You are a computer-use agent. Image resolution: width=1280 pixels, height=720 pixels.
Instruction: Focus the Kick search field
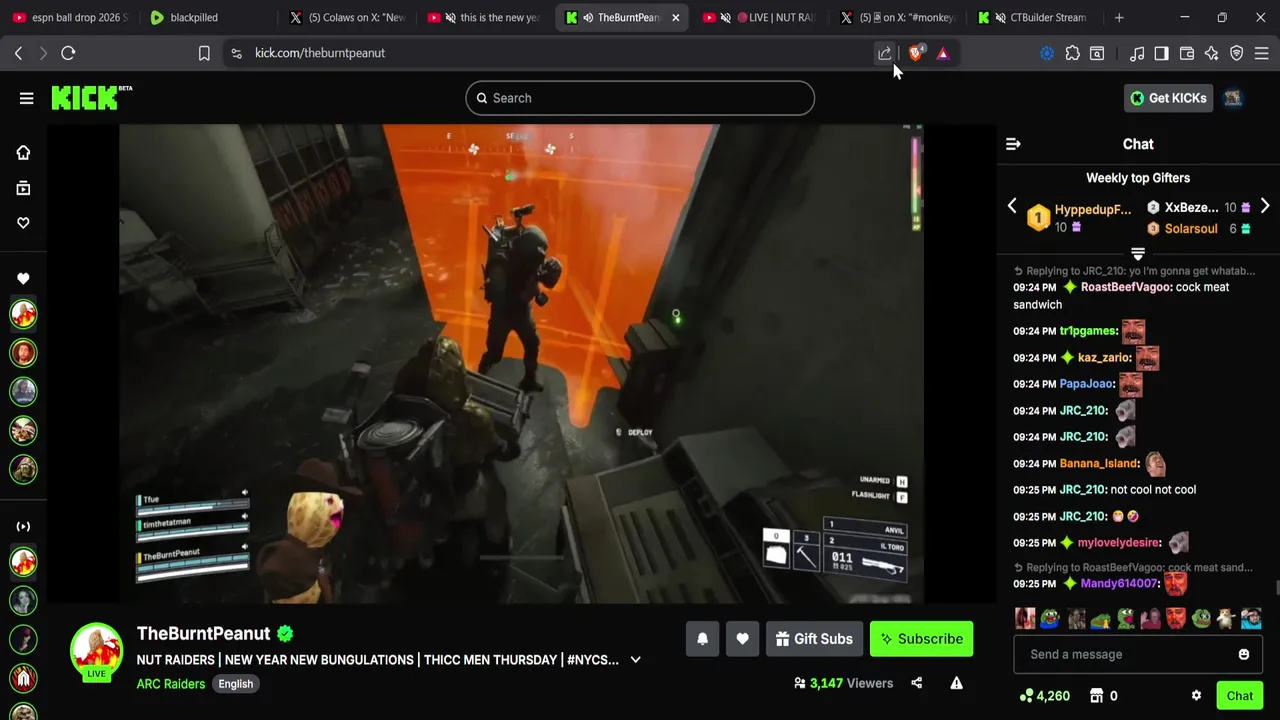pyautogui.click(x=640, y=98)
